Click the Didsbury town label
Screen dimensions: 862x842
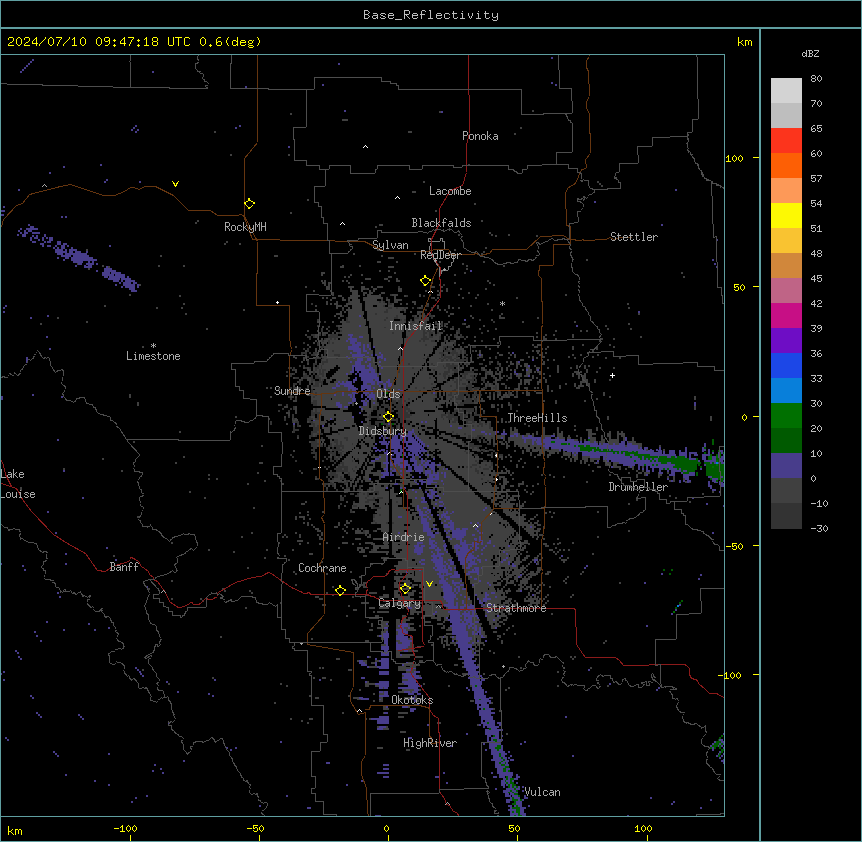(x=383, y=431)
